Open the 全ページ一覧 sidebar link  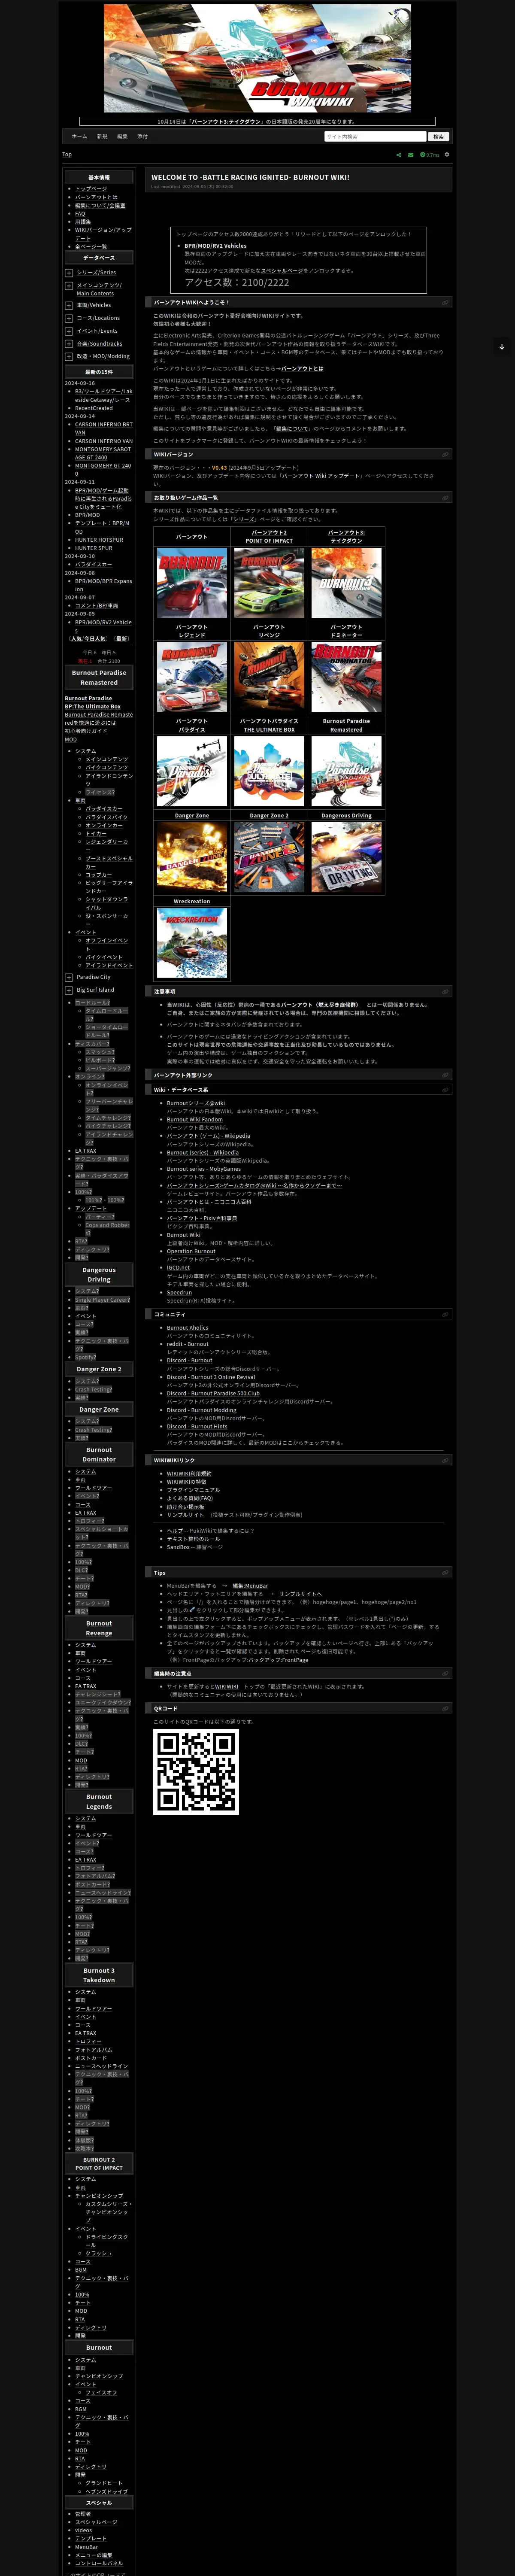click(x=91, y=246)
